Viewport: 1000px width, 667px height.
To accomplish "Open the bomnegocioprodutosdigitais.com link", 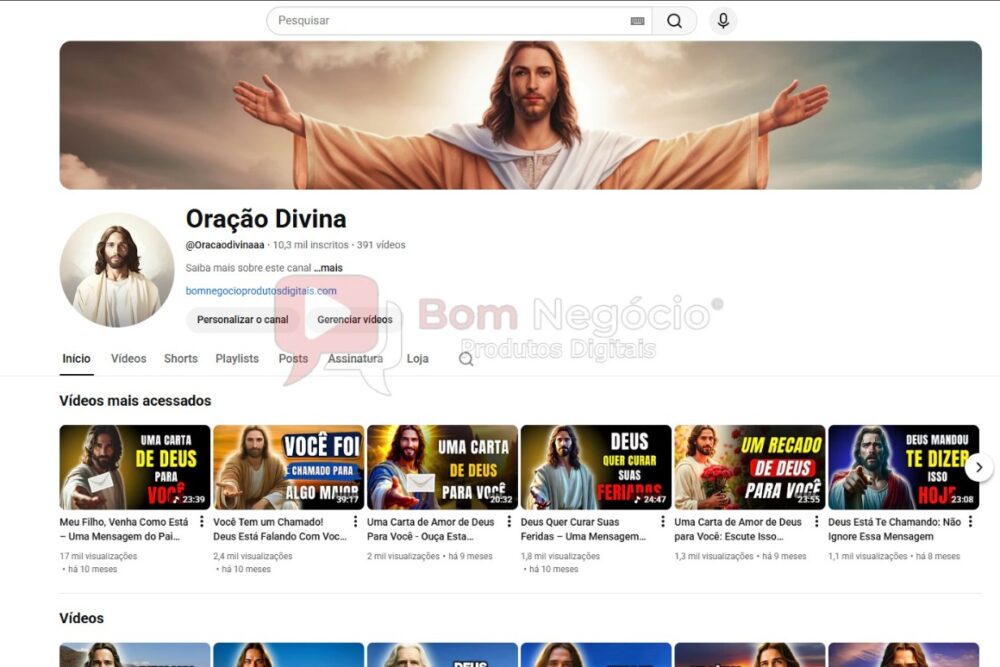I will (x=262, y=290).
